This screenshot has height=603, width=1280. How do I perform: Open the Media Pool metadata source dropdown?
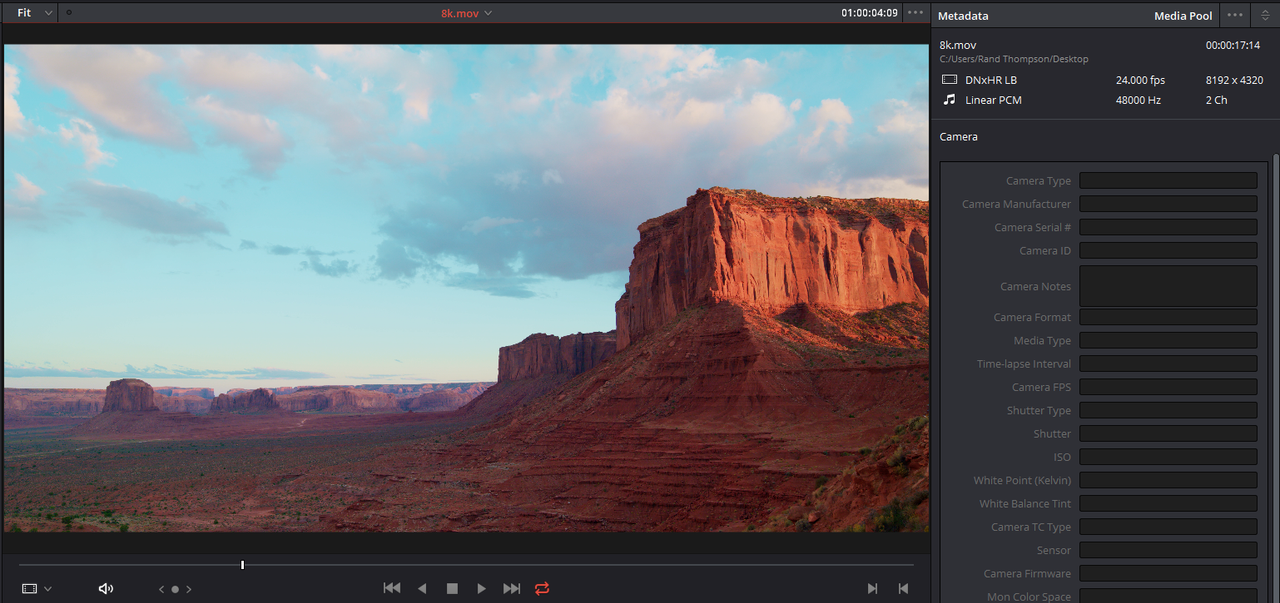[x=1183, y=15]
